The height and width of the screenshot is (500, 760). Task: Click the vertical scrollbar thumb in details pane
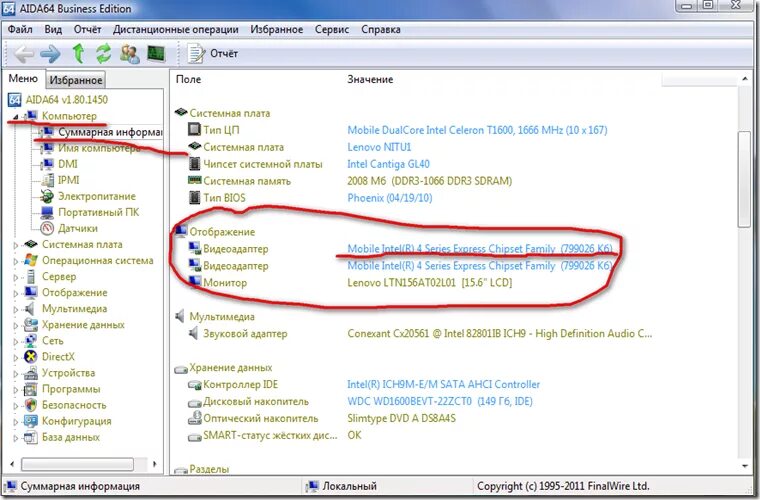pos(744,178)
